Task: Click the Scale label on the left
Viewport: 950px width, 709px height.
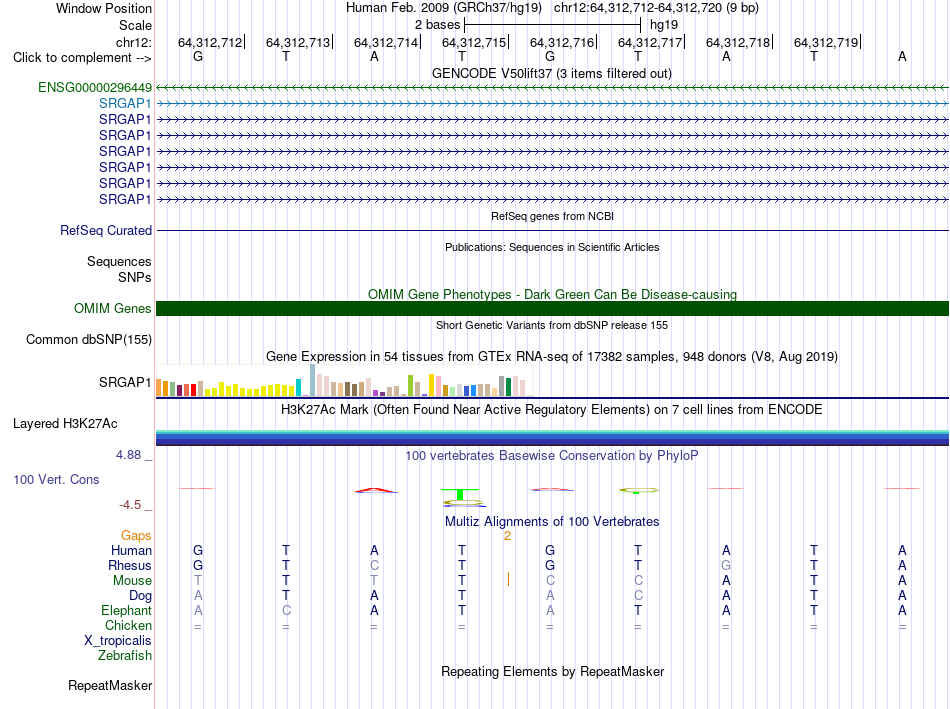Action: point(135,25)
